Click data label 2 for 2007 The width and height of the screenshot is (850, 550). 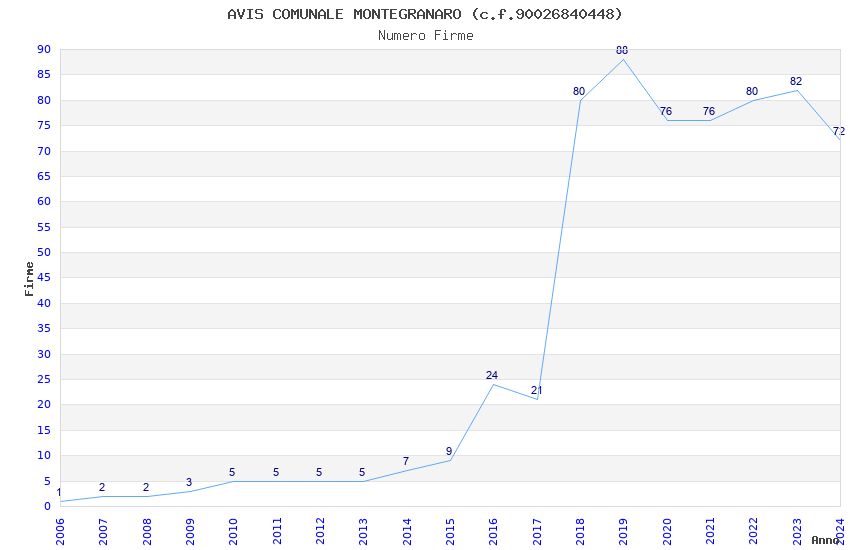[102, 487]
